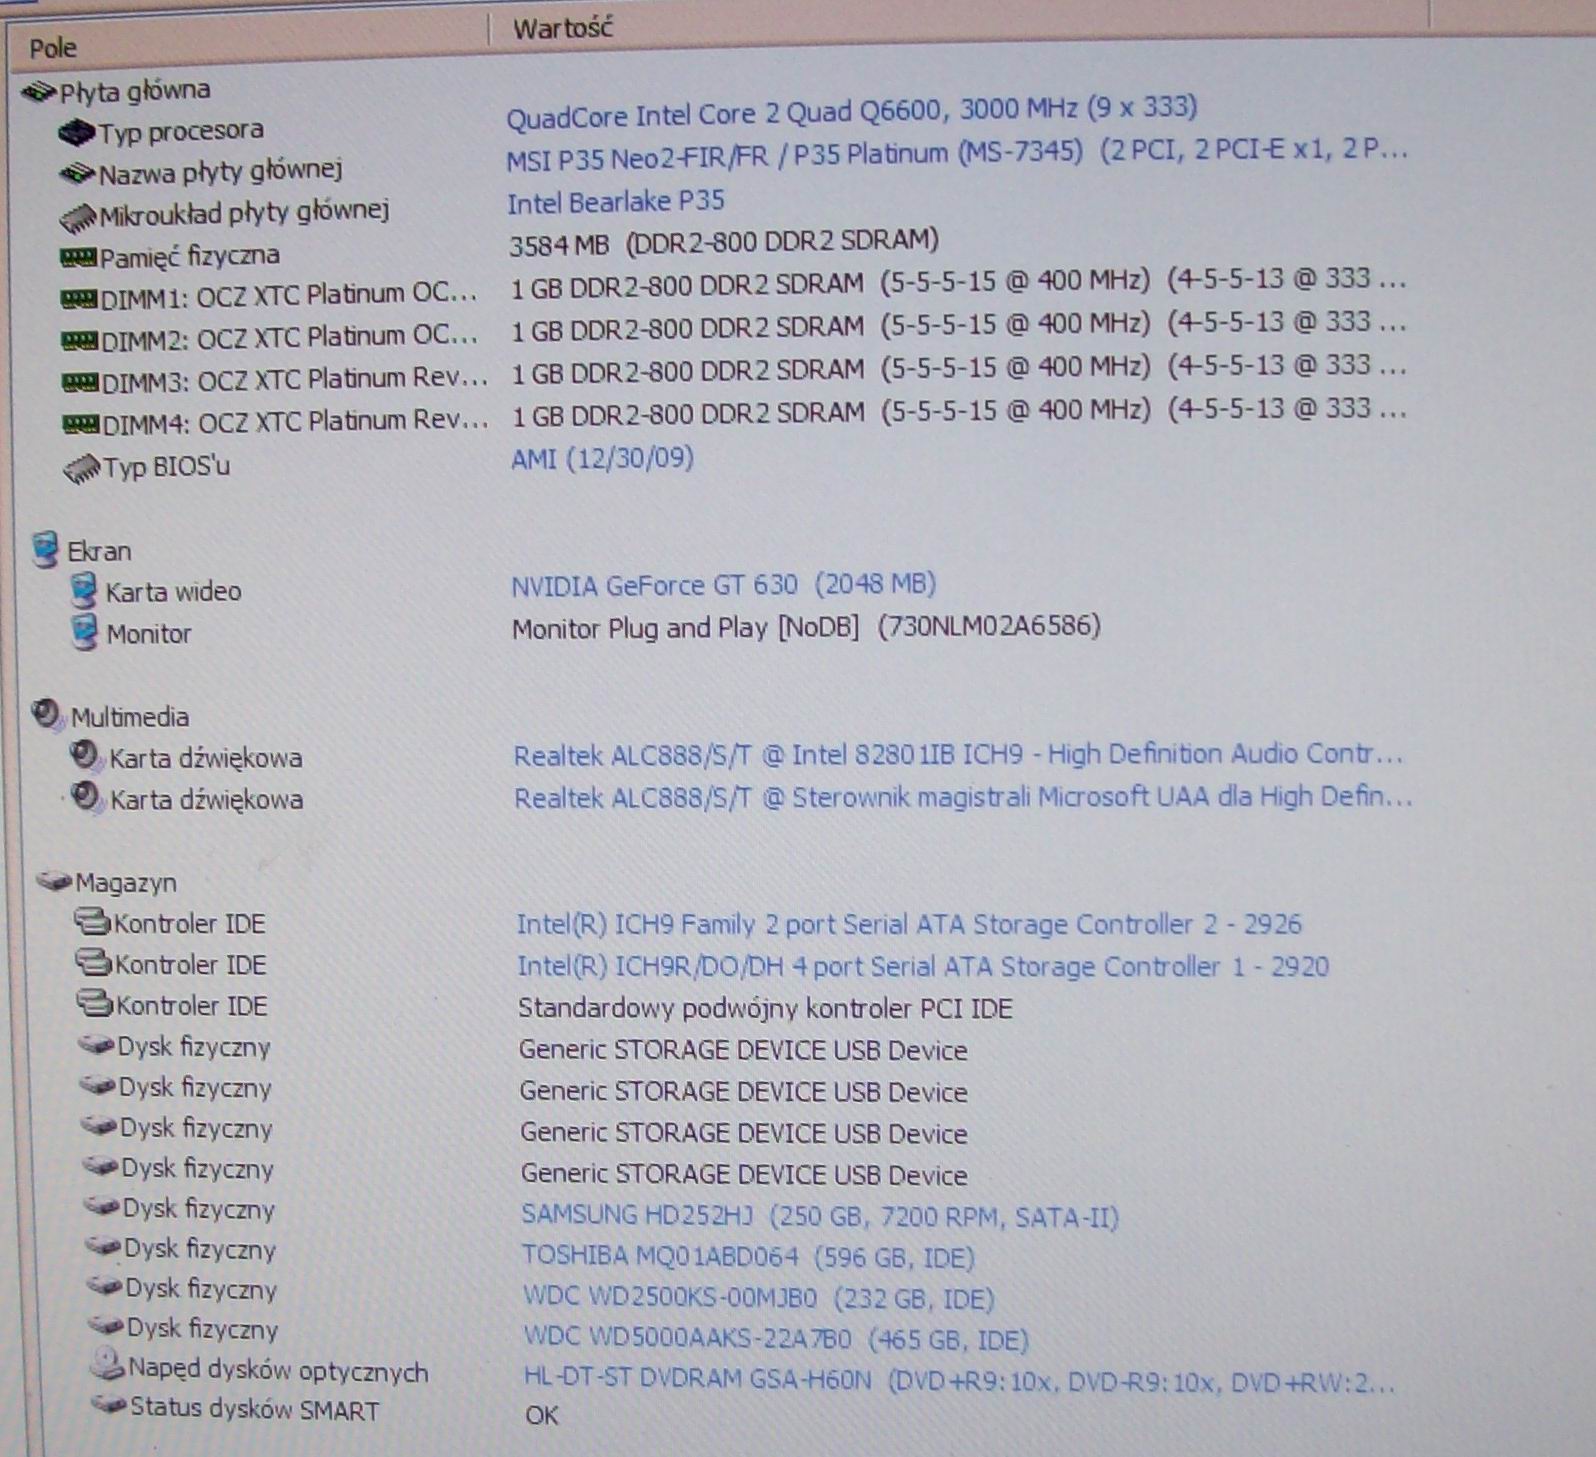Select the Ekran group label

pyautogui.click(x=99, y=551)
